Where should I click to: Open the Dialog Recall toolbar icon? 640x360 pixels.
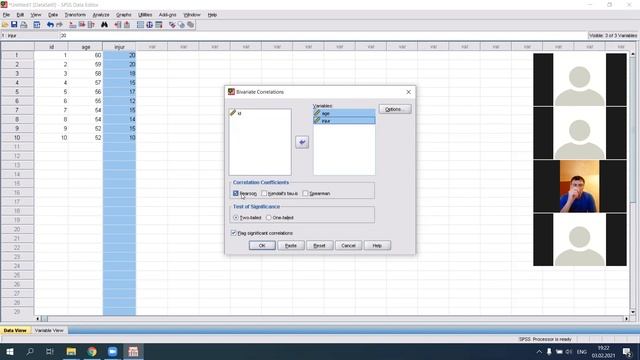point(37,25)
